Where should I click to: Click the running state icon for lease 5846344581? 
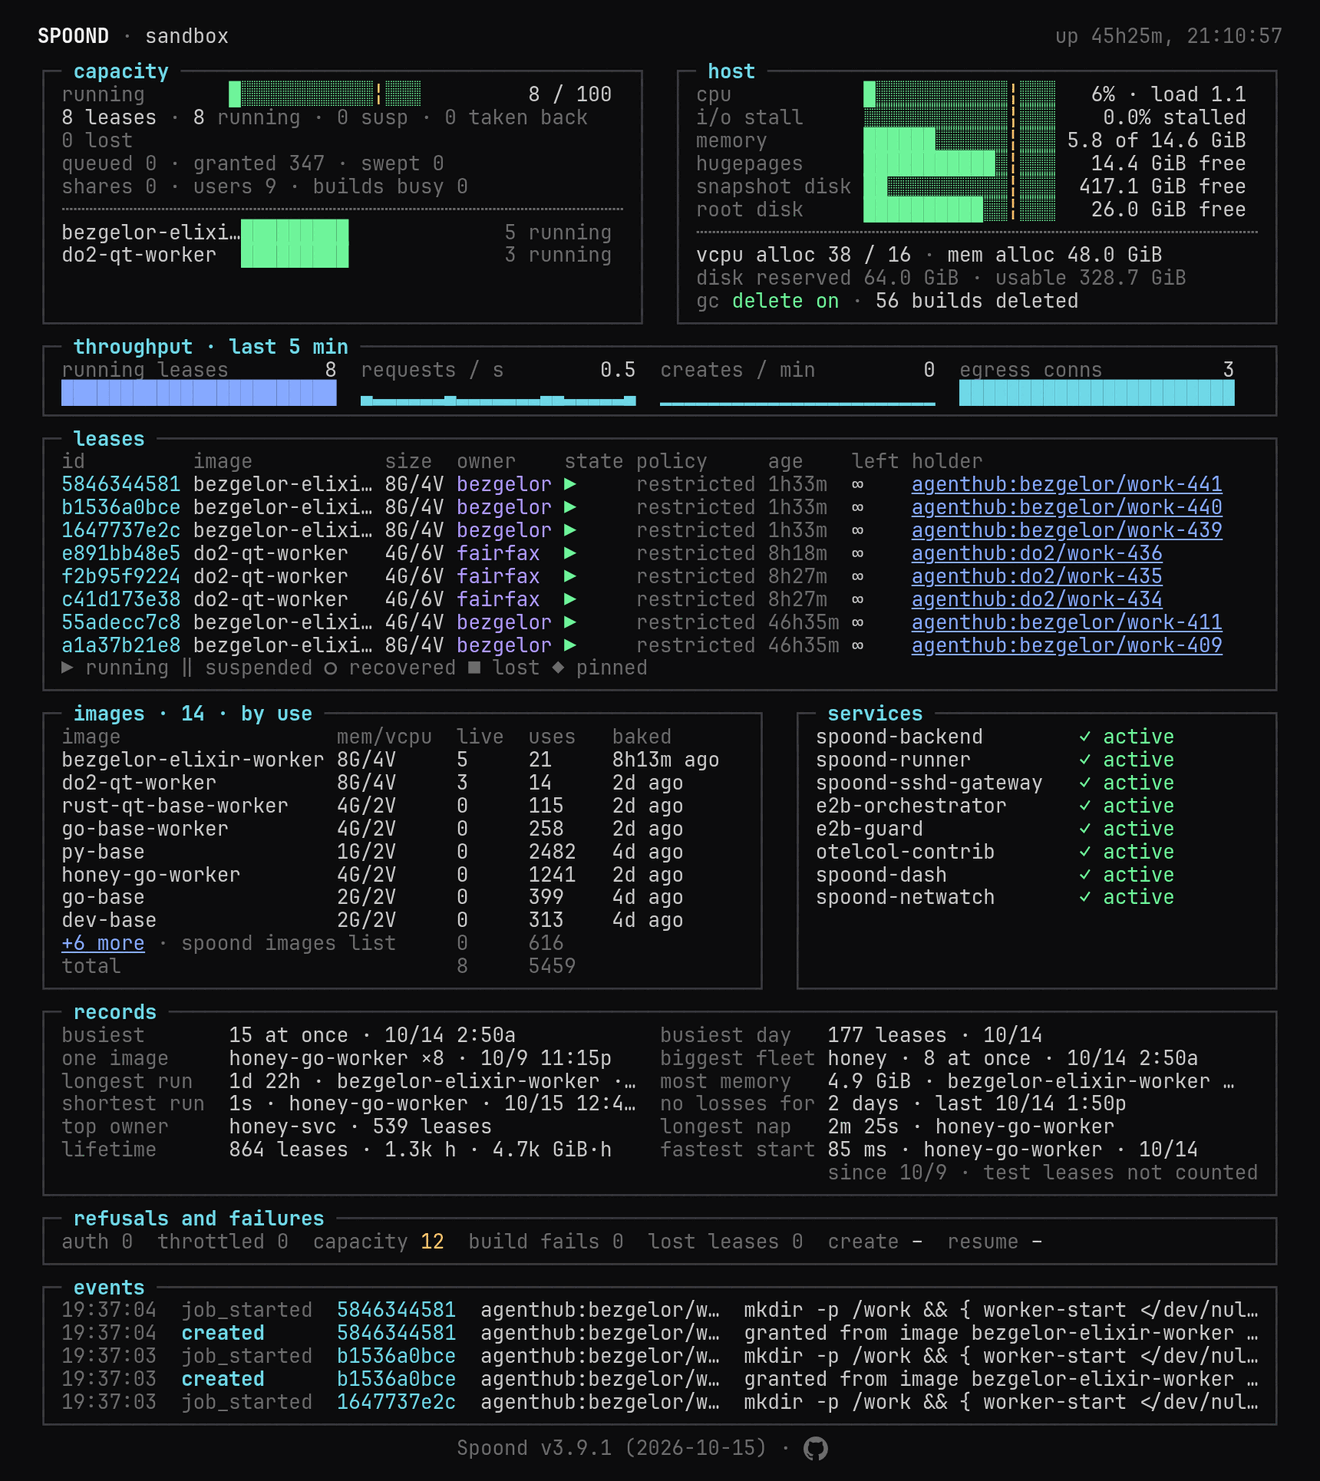[570, 485]
